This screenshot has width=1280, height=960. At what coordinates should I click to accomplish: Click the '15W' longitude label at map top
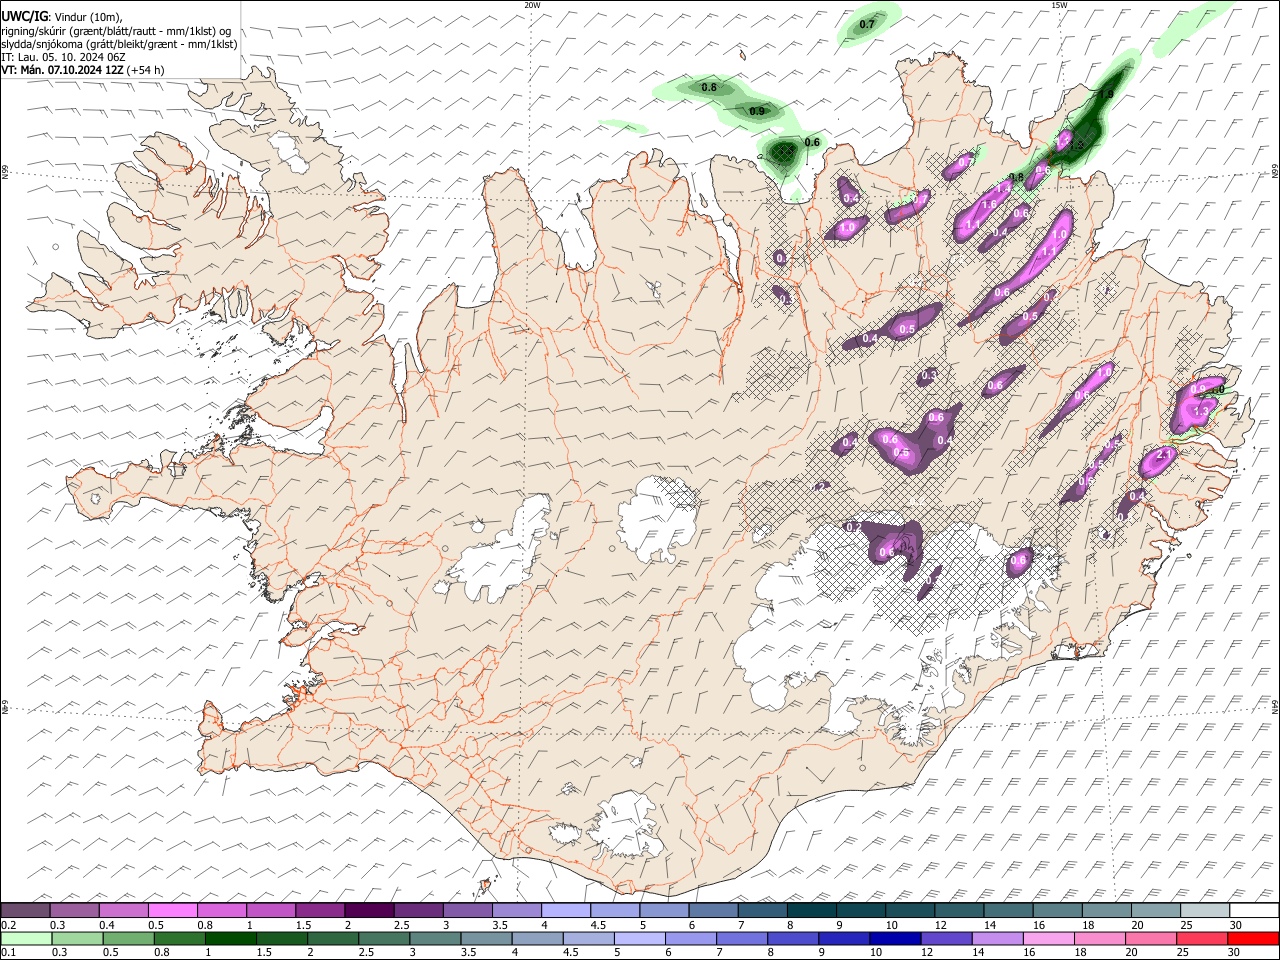click(x=1059, y=5)
